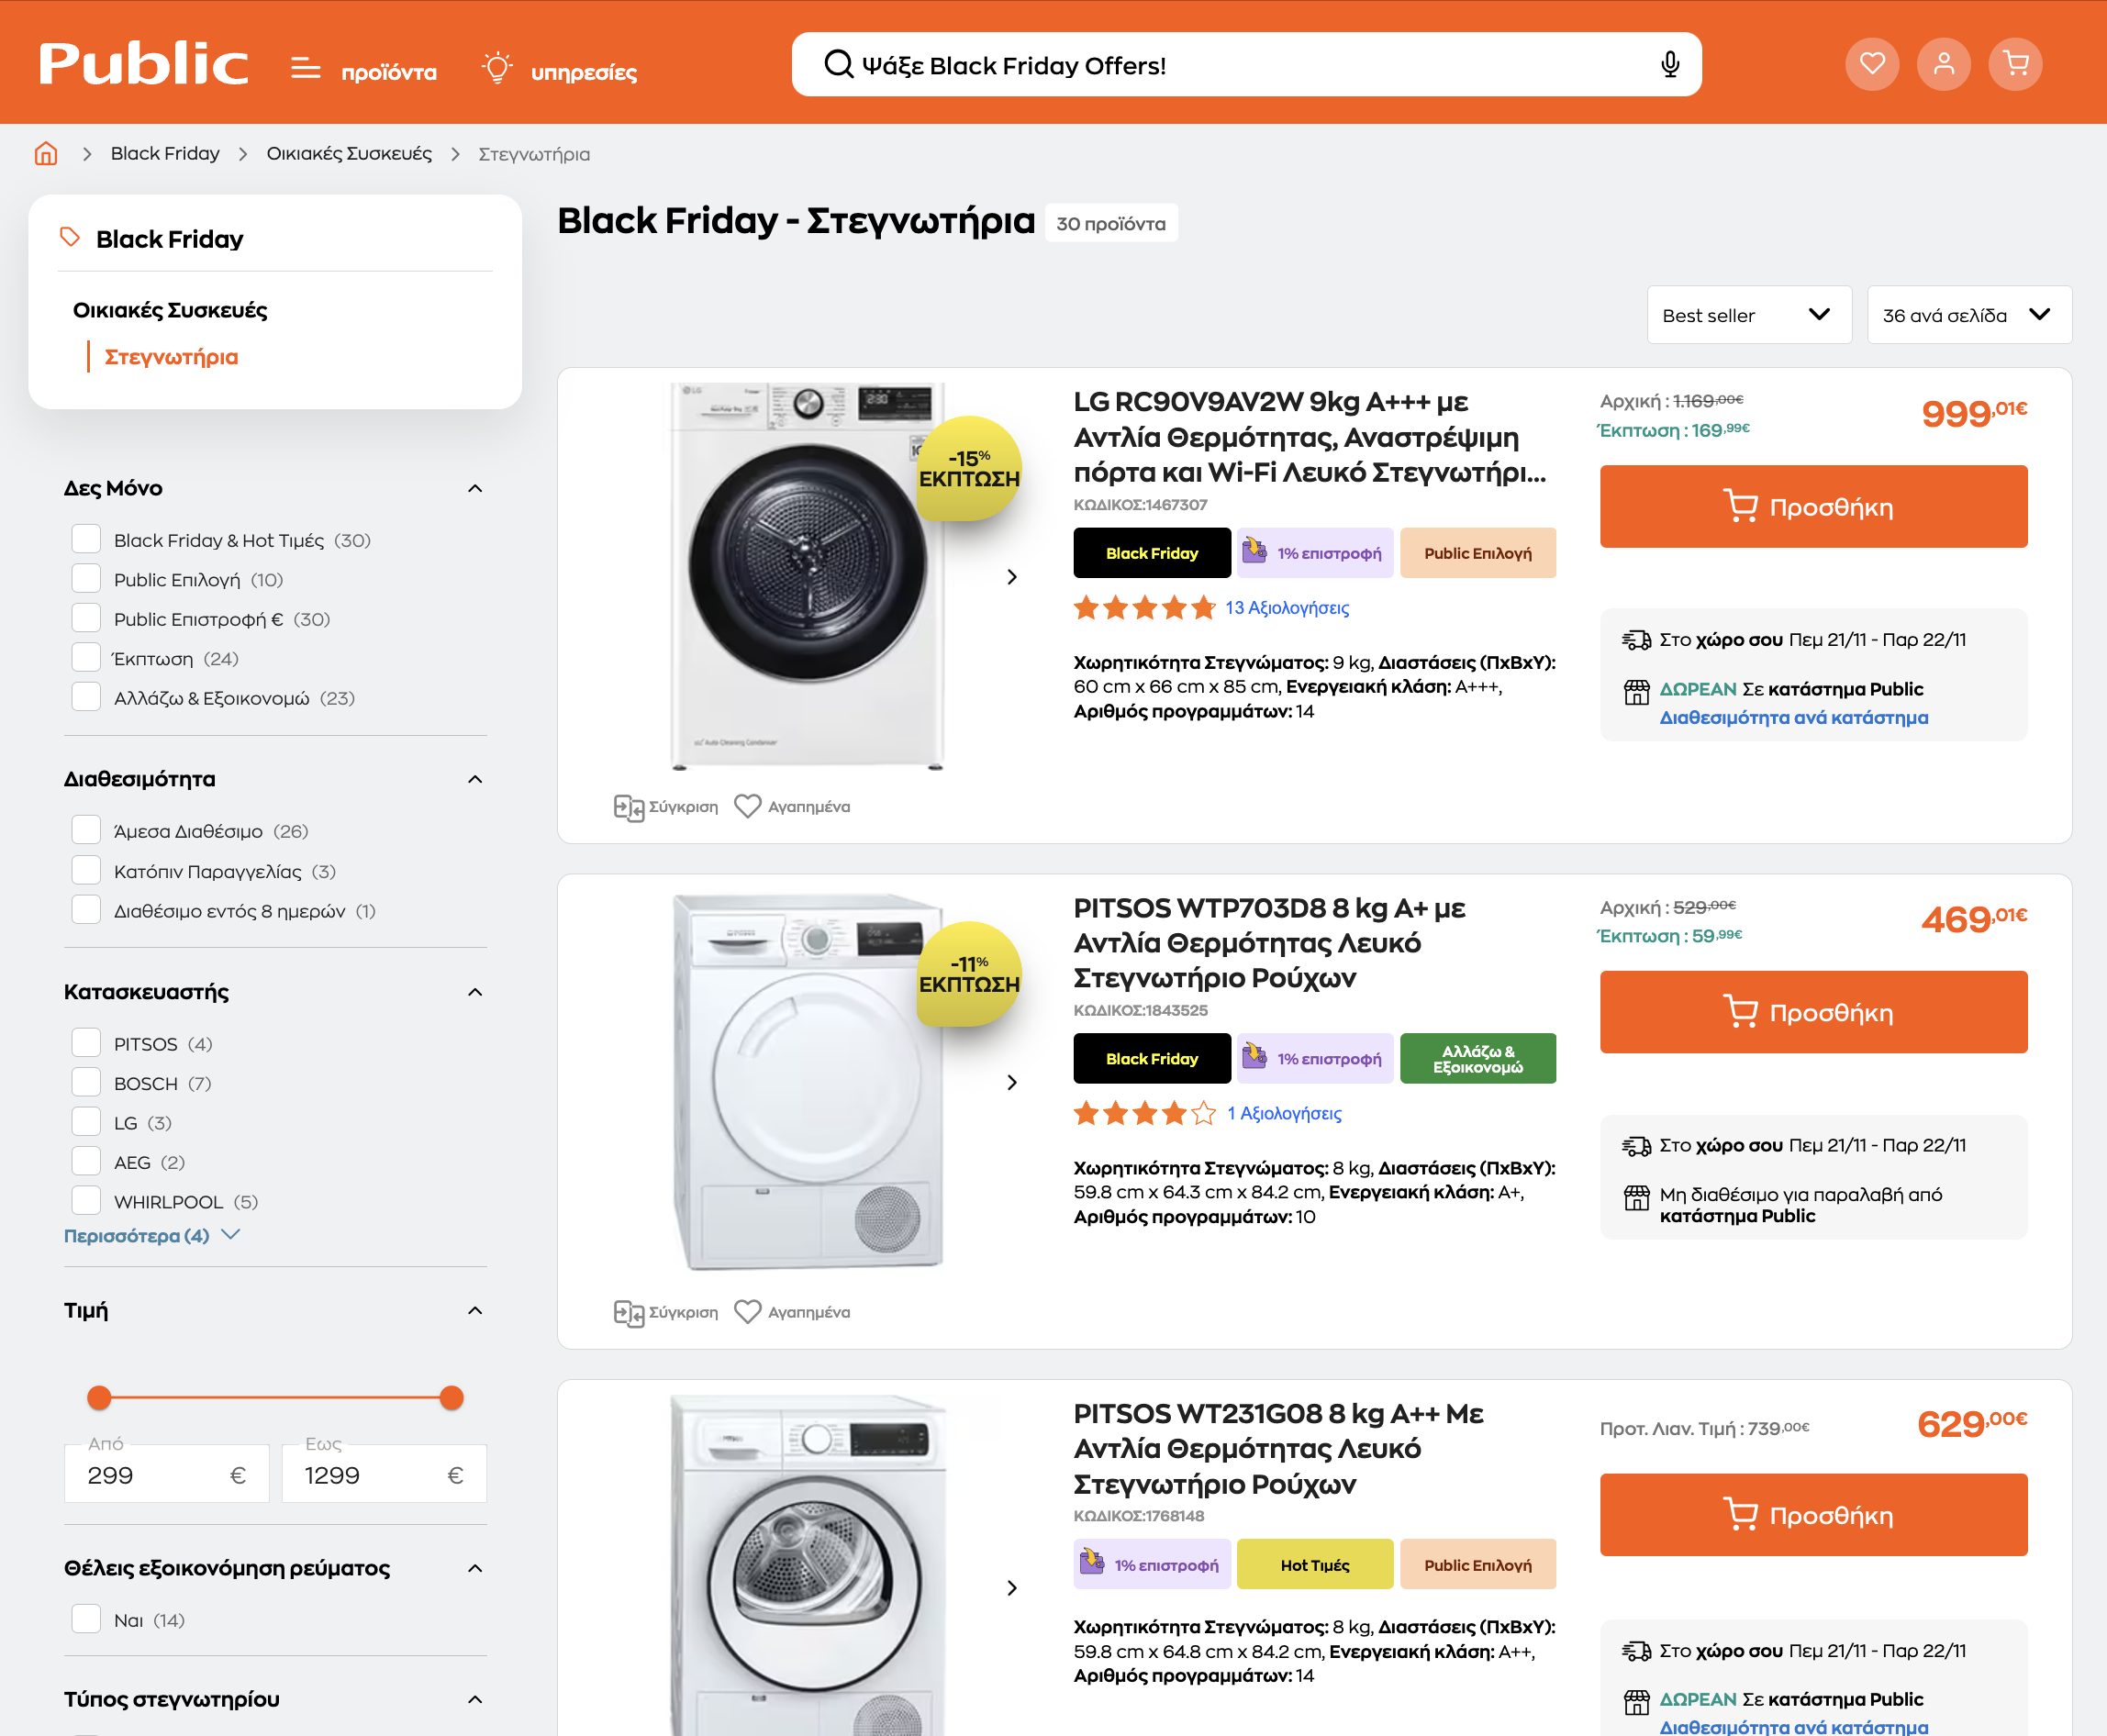Click the Public logo
Screen dimensions: 2107x1736
click(143, 64)
